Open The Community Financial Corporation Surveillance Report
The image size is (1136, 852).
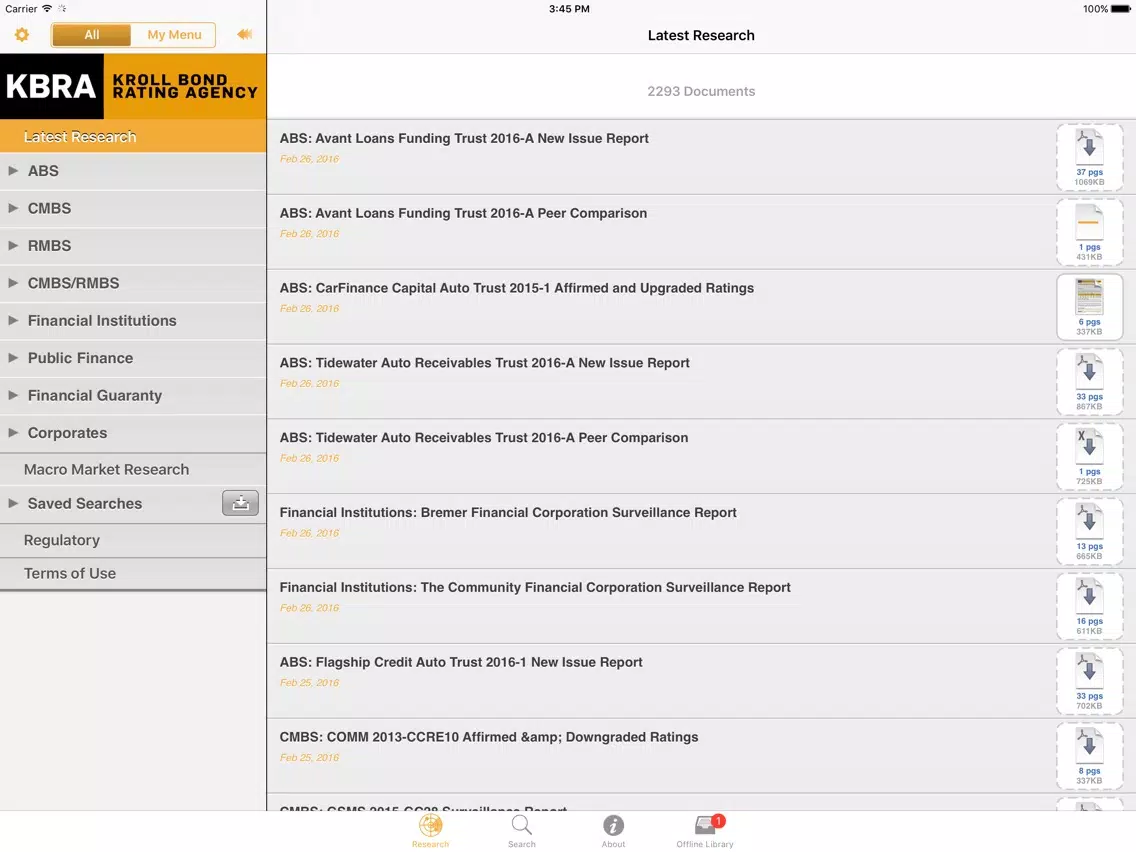(x=535, y=588)
